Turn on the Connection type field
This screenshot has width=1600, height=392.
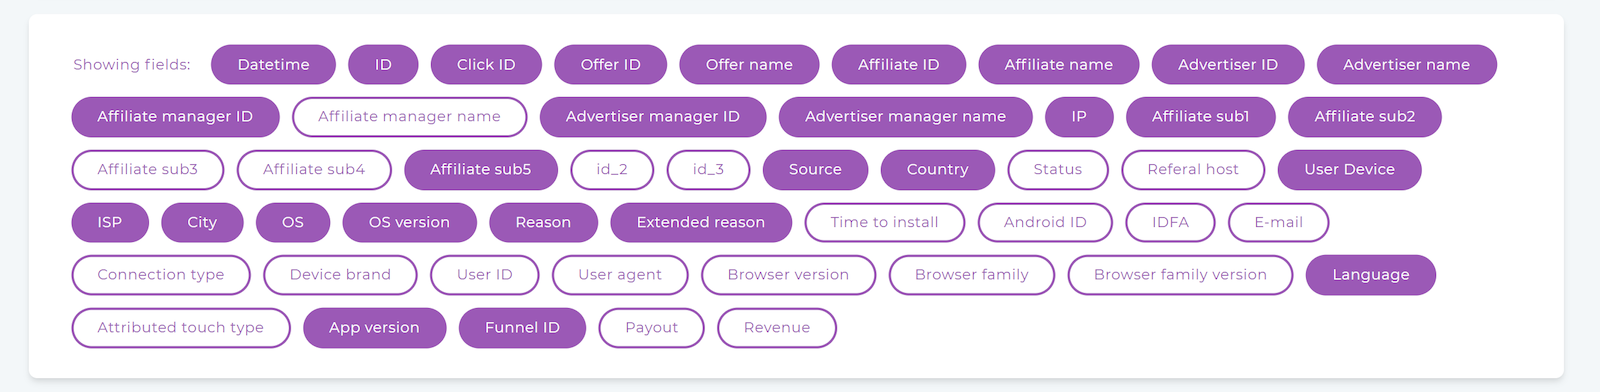coord(161,275)
